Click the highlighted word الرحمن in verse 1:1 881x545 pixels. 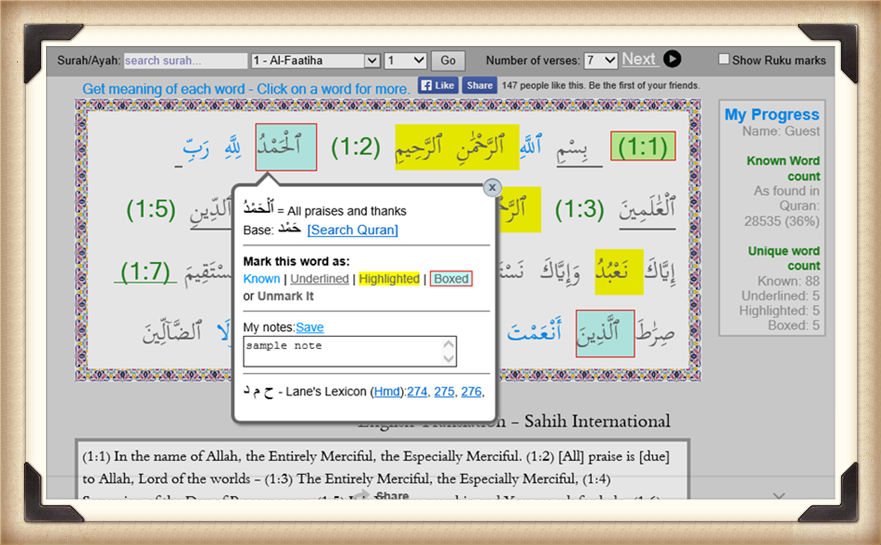tap(480, 147)
